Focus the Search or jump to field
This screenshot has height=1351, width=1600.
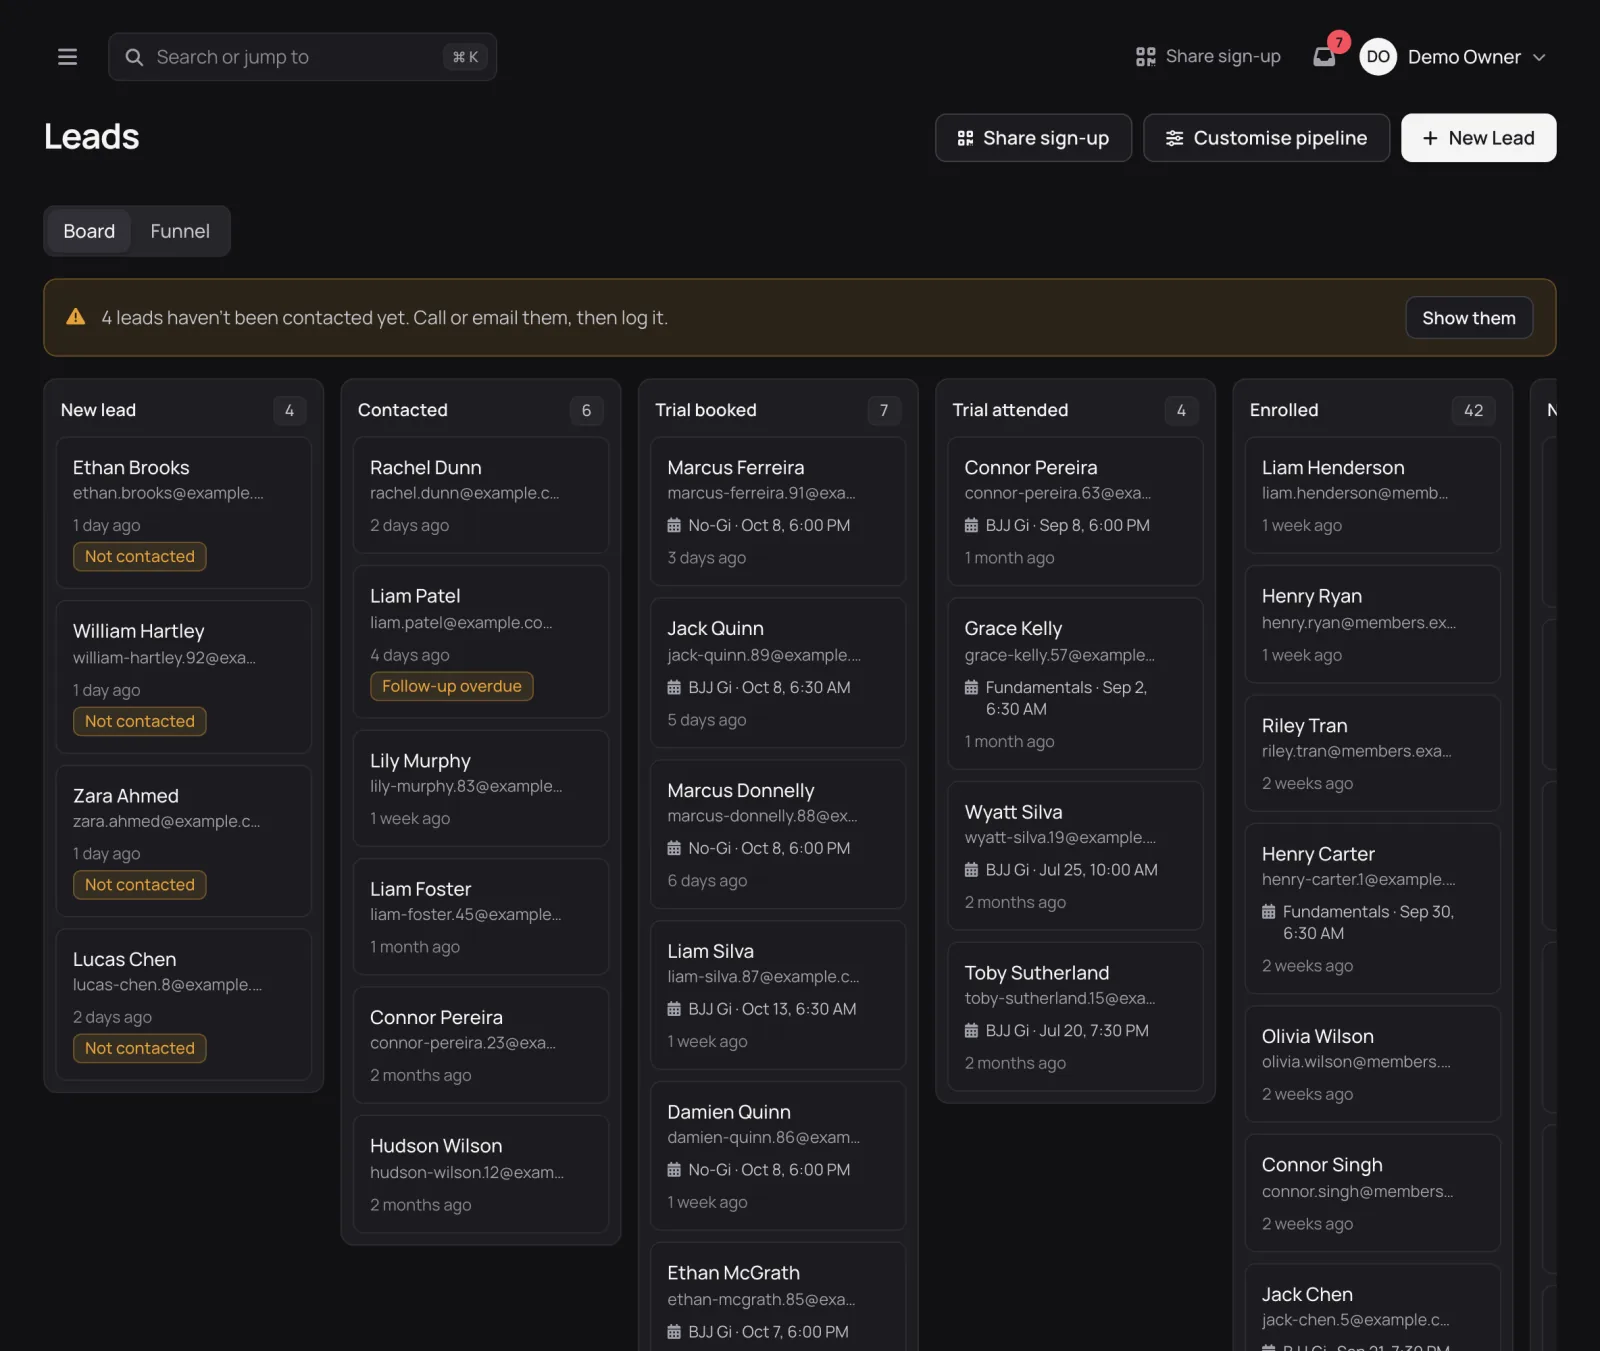(x=302, y=57)
